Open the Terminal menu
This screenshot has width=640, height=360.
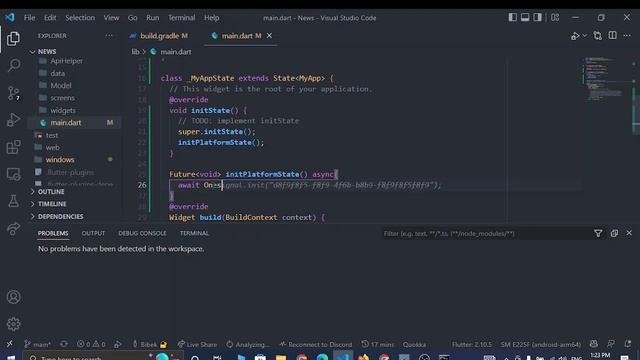point(181,18)
